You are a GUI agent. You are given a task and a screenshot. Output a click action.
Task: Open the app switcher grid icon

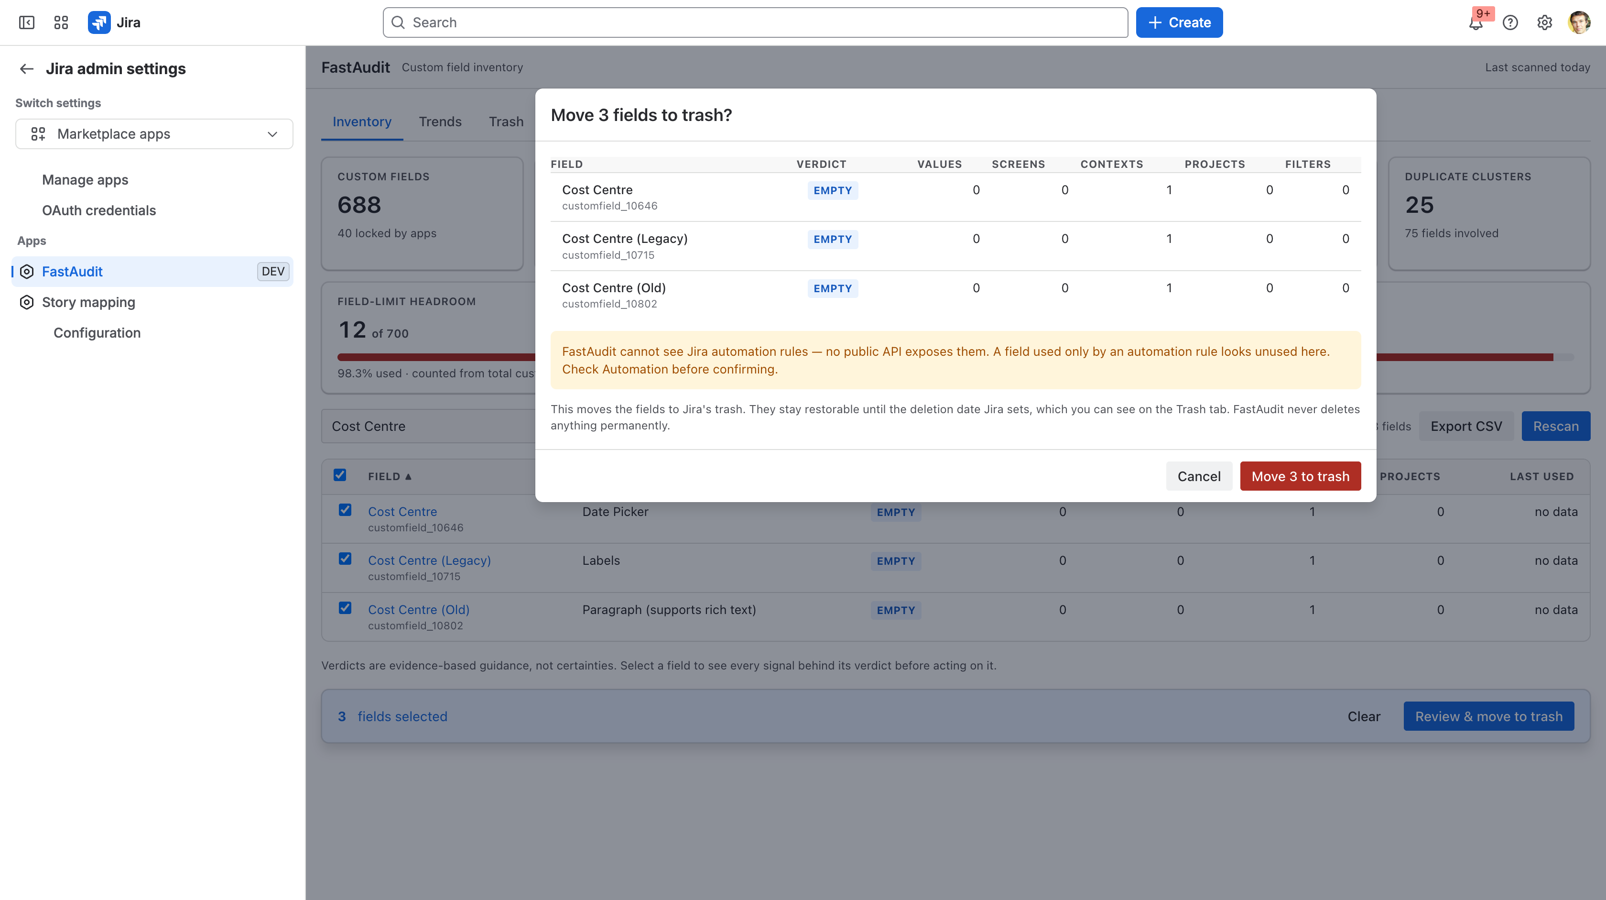pos(61,22)
